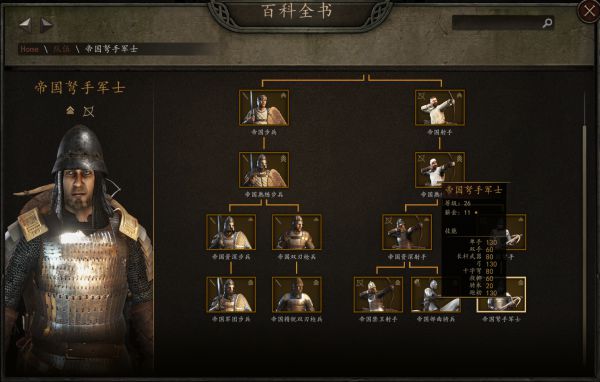The height and width of the screenshot is (382, 600).
Task: Select the 帝国军团步兵 portrait
Action: (231, 294)
